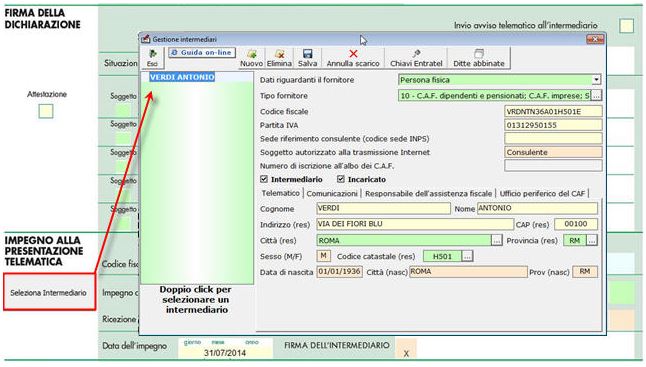Open Ditte abbinate tool
This screenshot has width=646, height=367.
pos(479,58)
